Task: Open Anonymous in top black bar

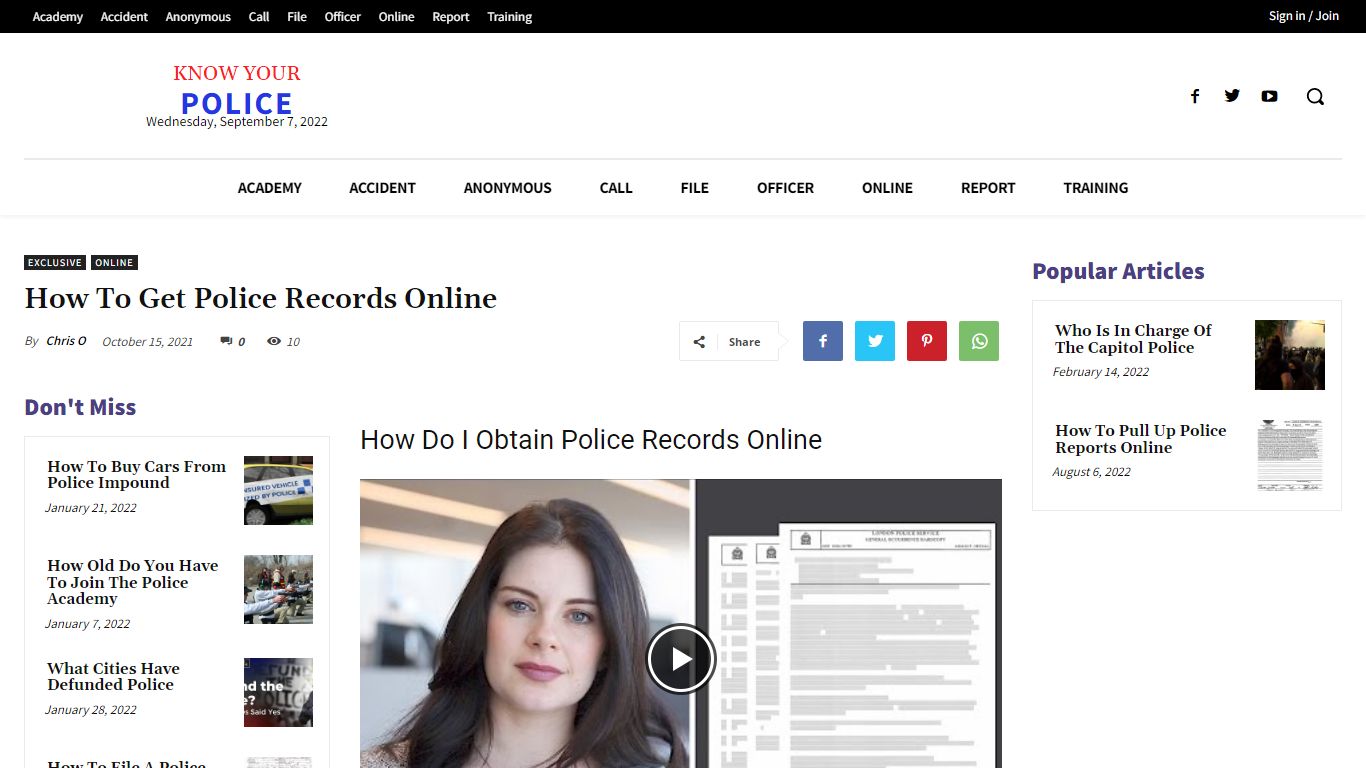Action: (x=198, y=17)
